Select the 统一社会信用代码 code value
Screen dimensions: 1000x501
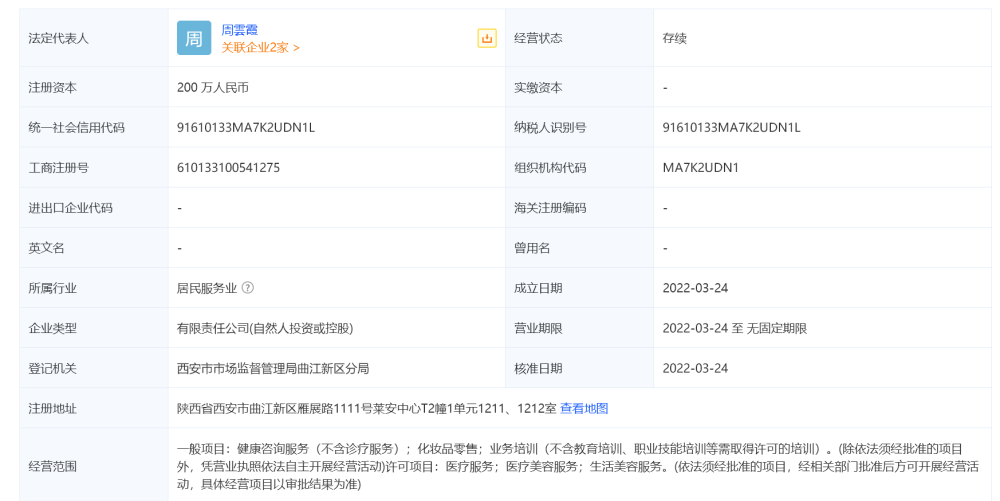tap(245, 128)
